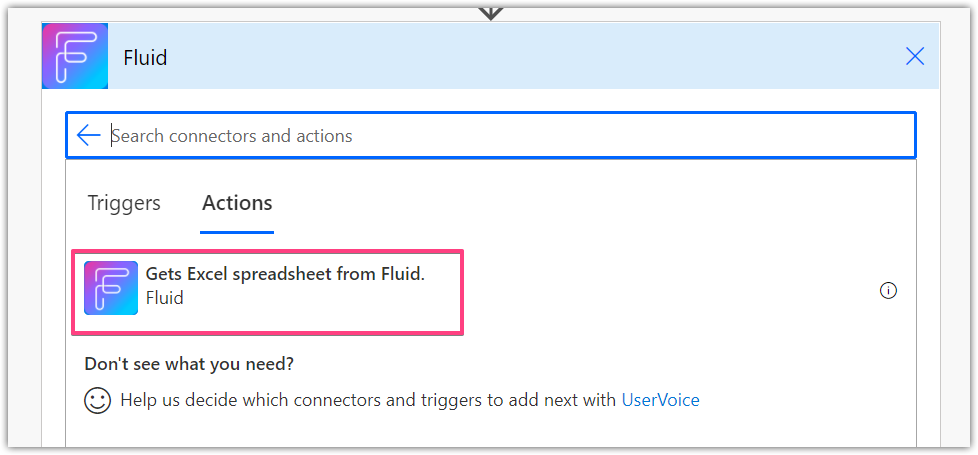Close the Fluid connector panel

(915, 57)
